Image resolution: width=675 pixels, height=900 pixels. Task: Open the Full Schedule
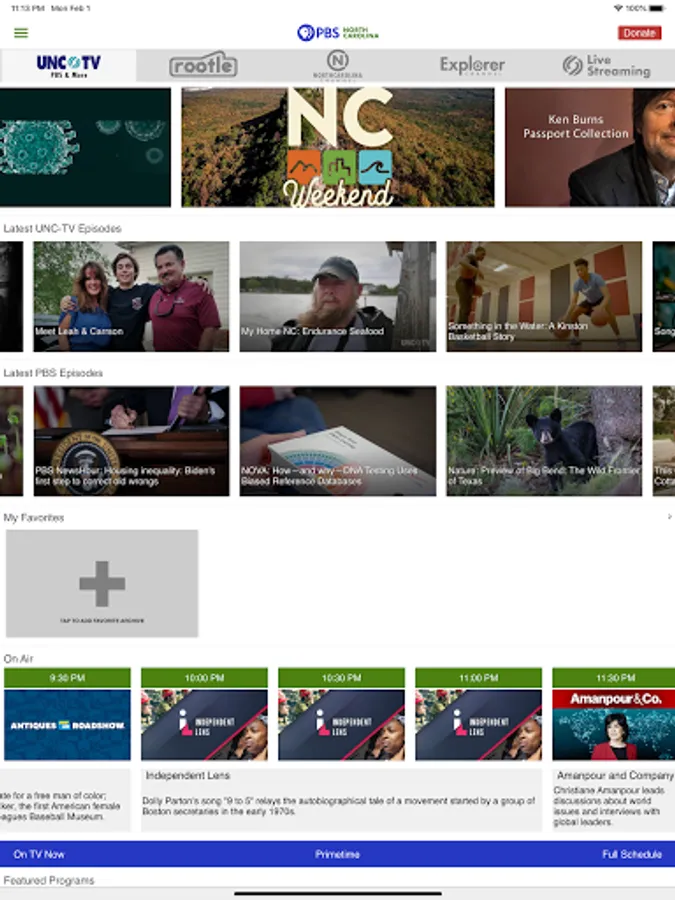[x=632, y=854]
